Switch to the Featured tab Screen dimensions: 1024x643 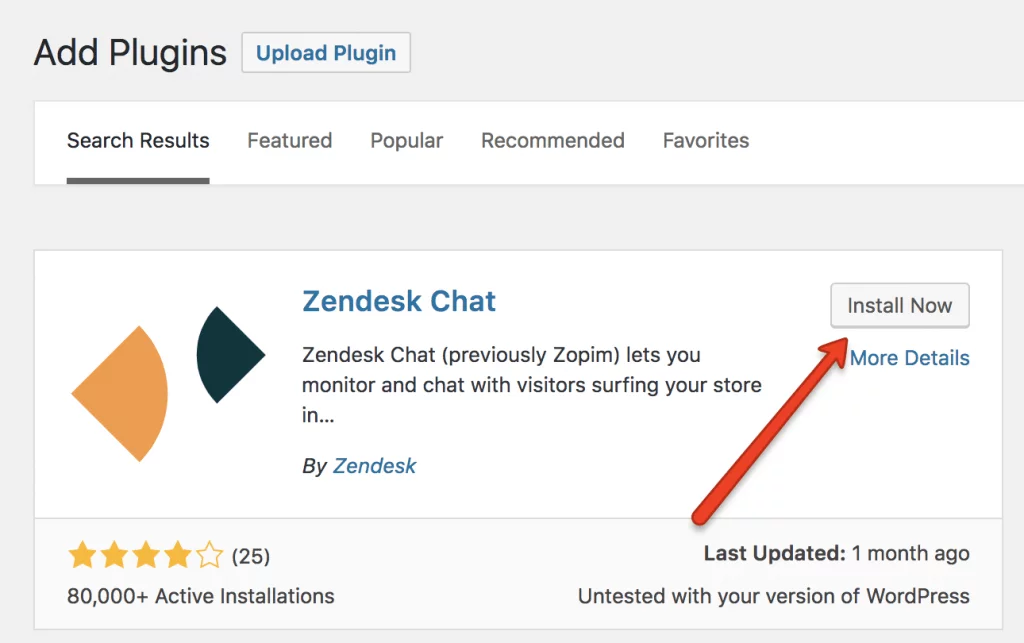(290, 141)
